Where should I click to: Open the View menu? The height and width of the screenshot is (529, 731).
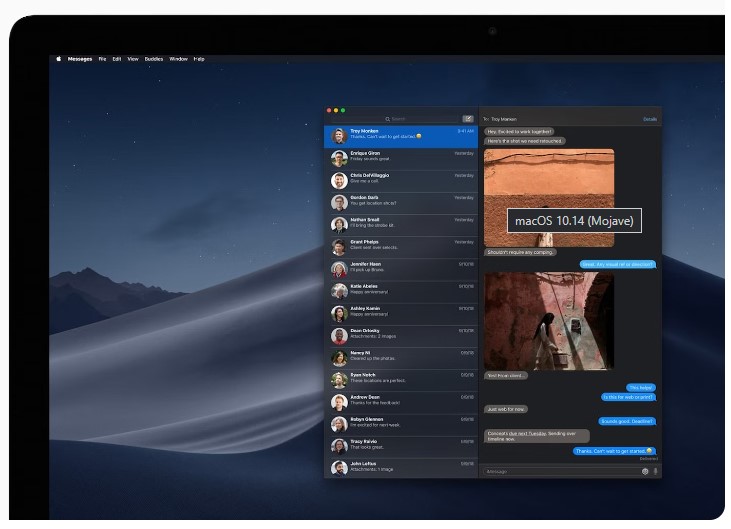133,59
